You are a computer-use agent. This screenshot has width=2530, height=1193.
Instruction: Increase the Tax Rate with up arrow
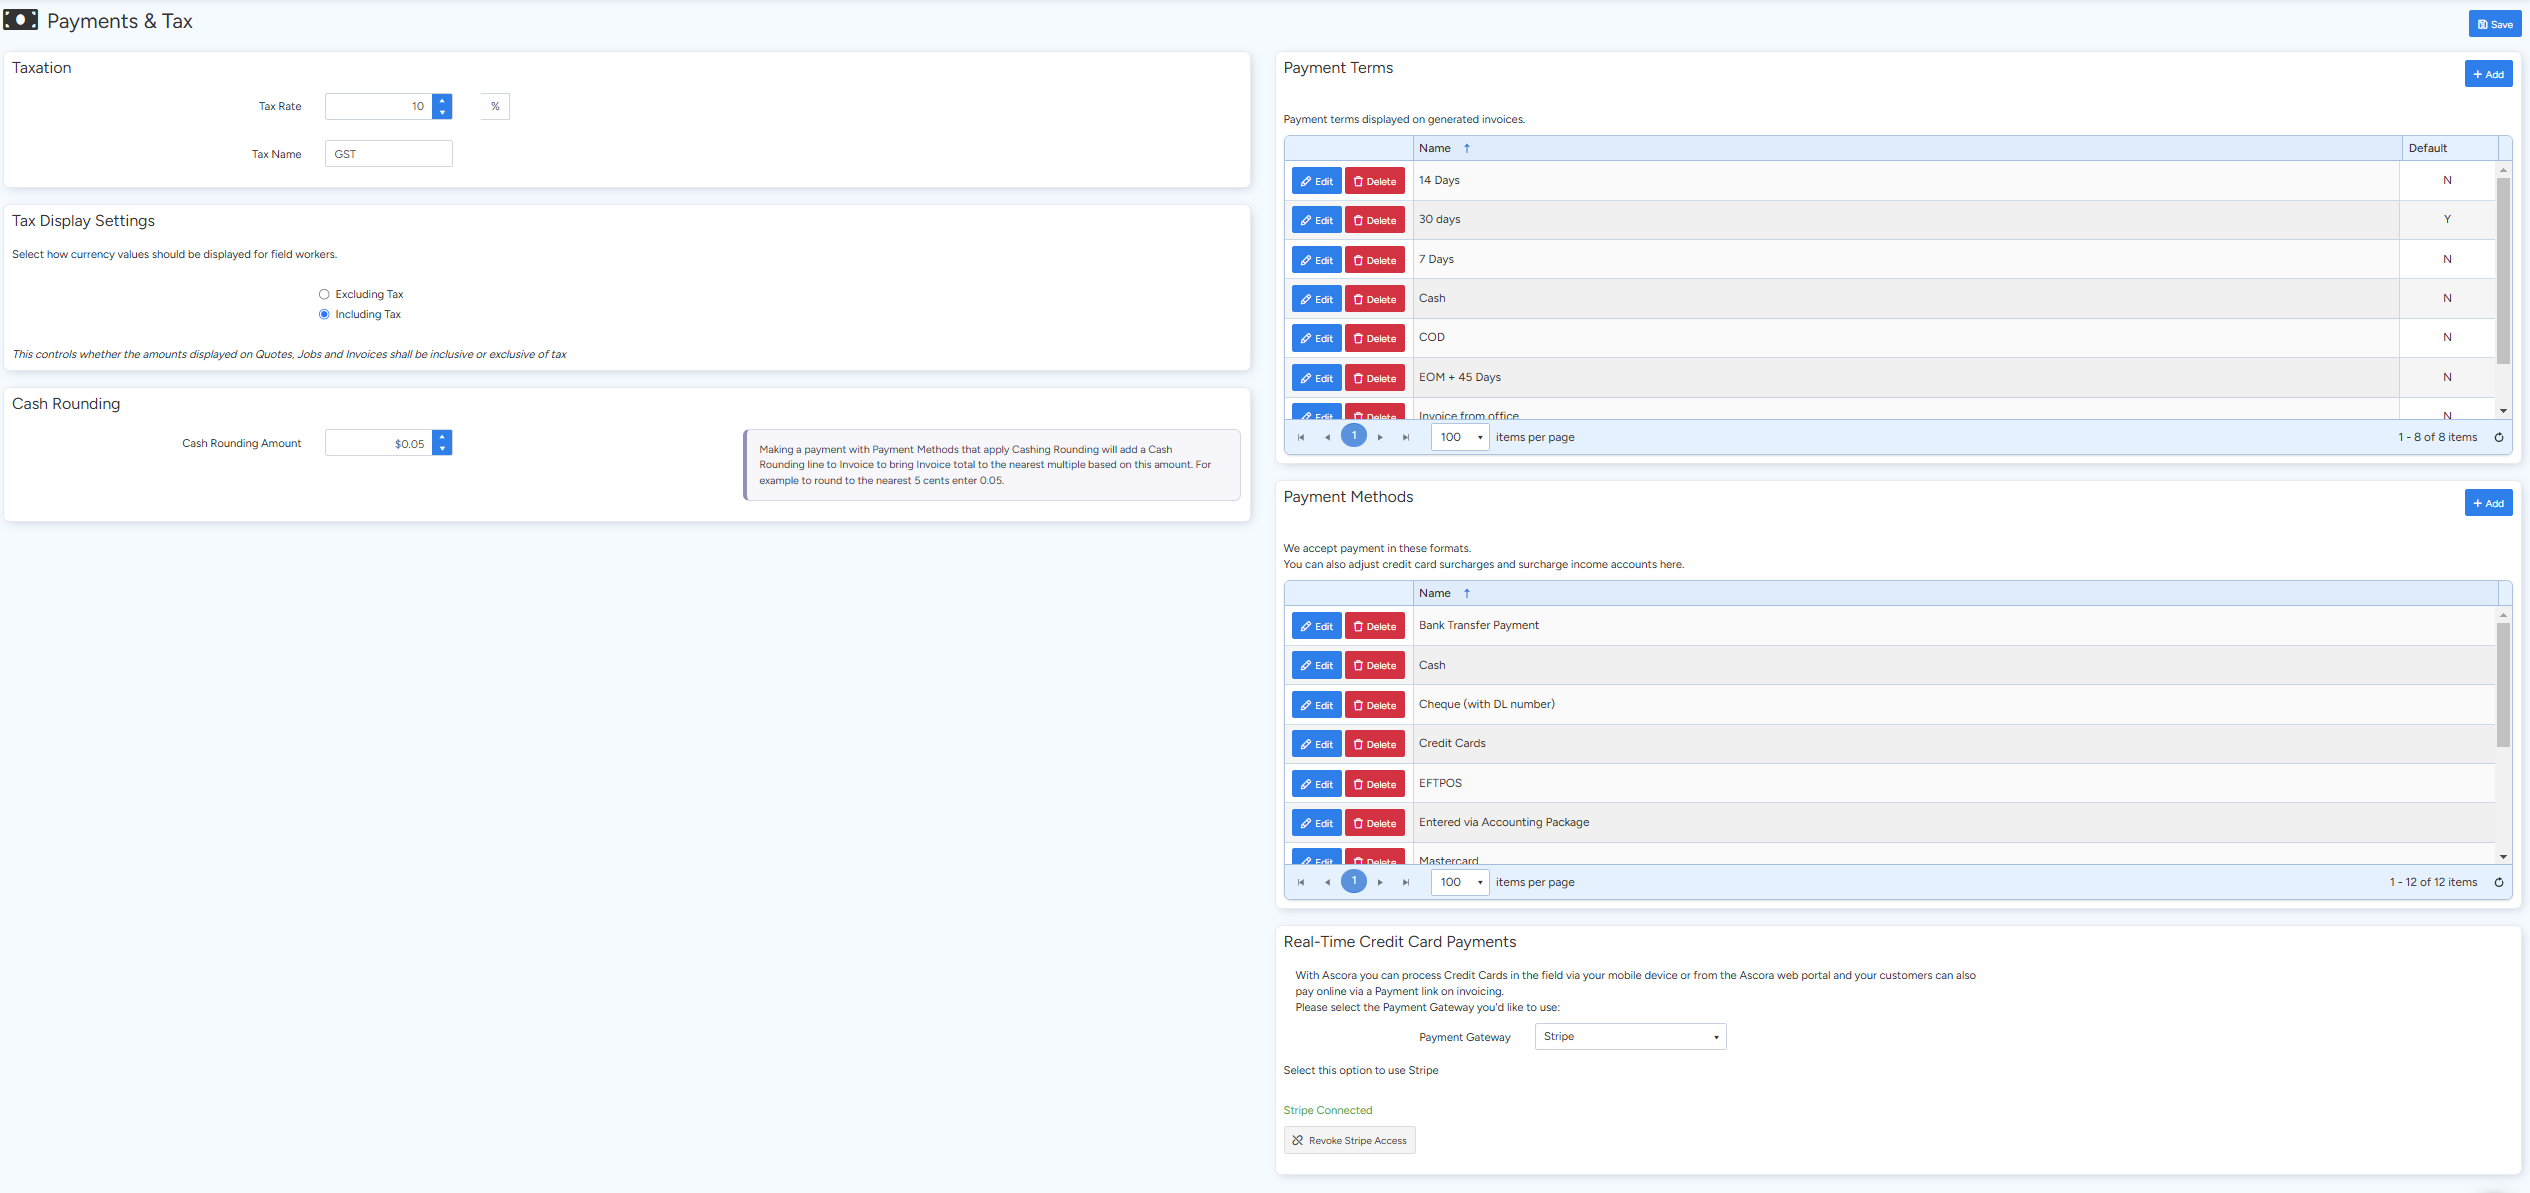(442, 100)
